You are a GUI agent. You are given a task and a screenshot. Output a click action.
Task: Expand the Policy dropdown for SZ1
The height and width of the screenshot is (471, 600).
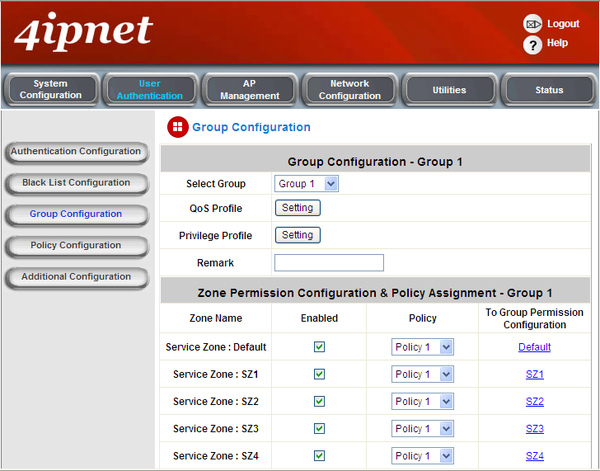[422, 374]
